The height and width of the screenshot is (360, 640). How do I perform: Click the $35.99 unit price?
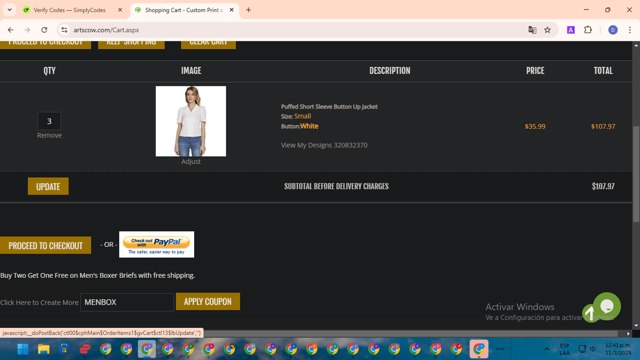[x=535, y=127]
